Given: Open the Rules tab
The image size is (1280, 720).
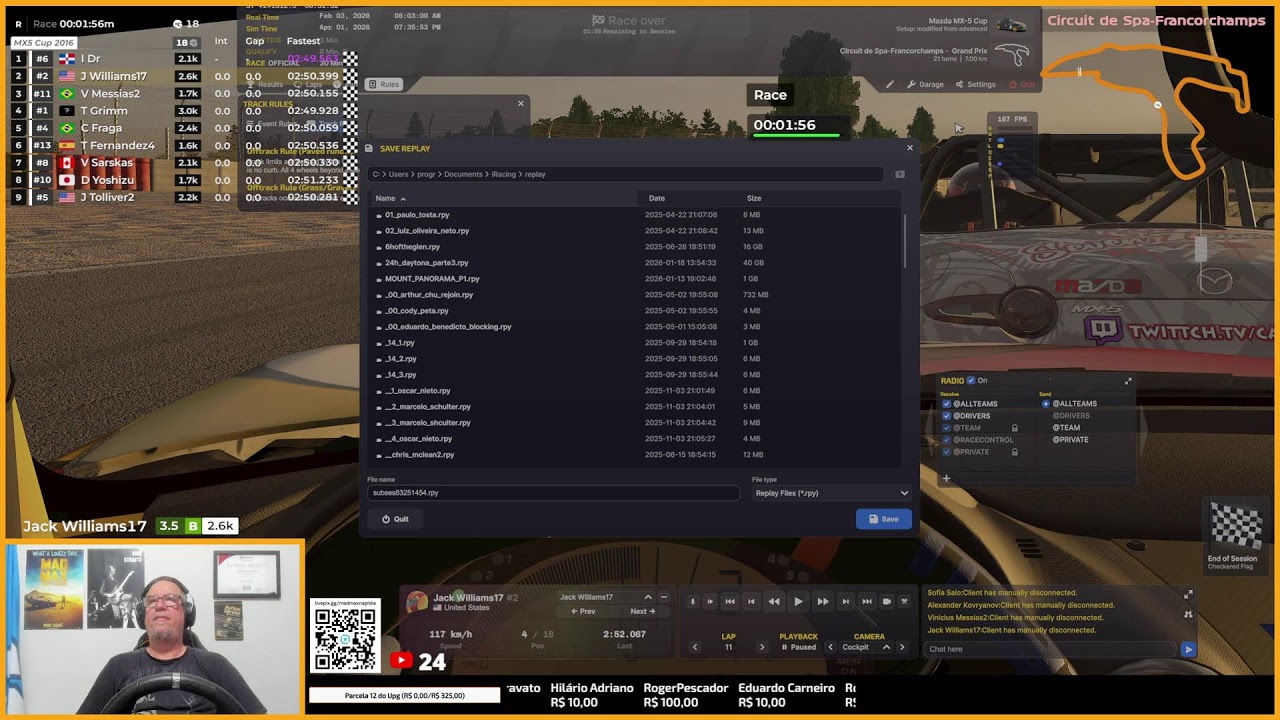Looking at the screenshot, I should [x=383, y=84].
